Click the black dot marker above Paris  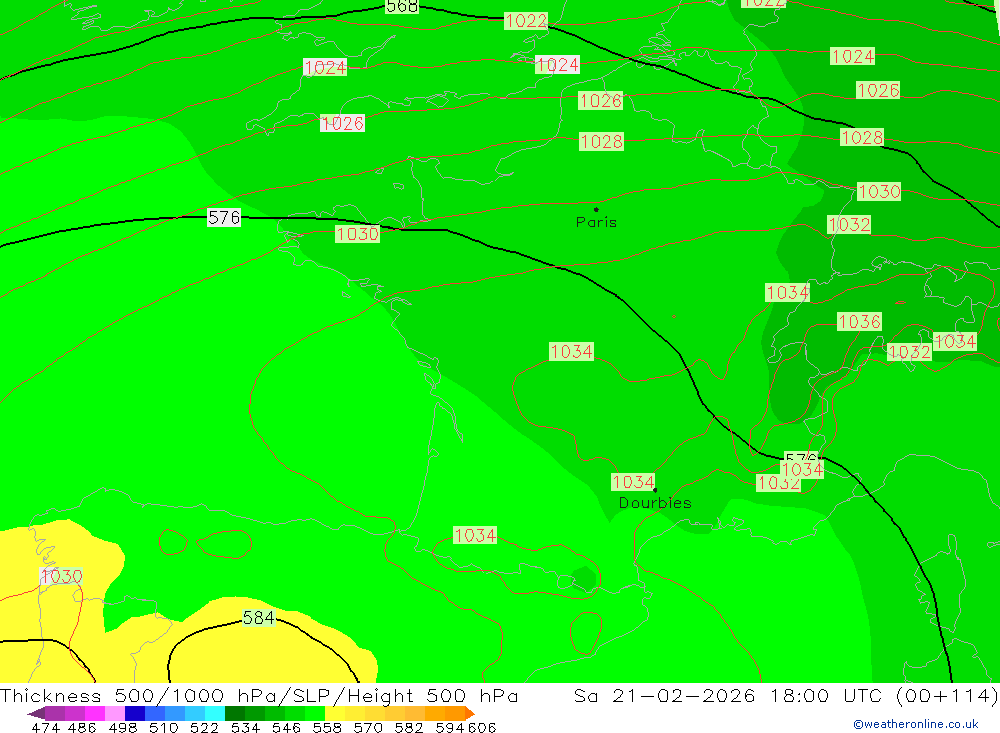click(596, 209)
